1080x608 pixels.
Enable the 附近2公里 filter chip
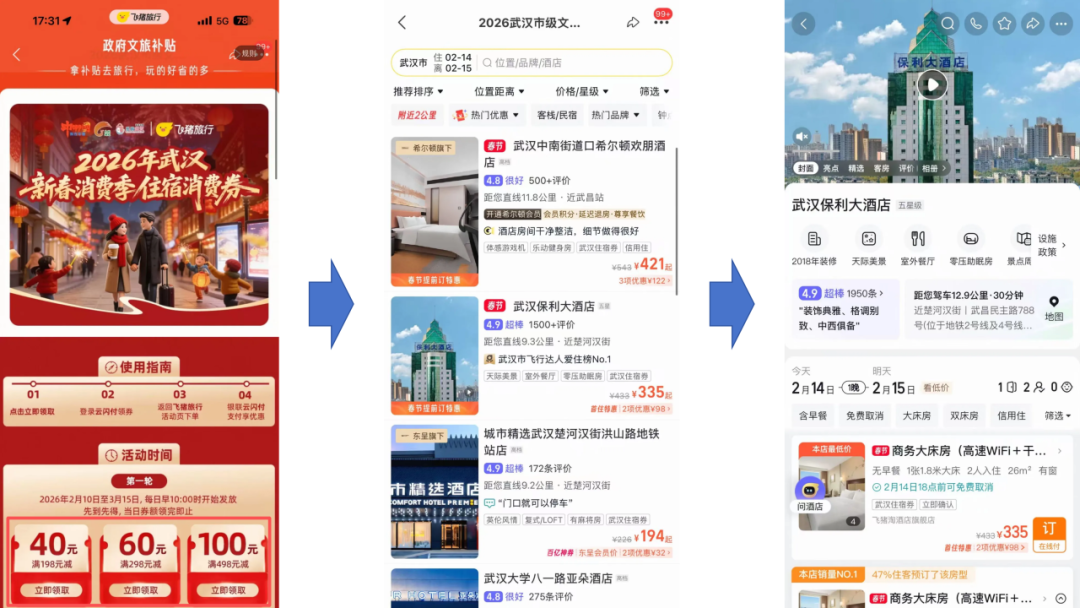417,115
